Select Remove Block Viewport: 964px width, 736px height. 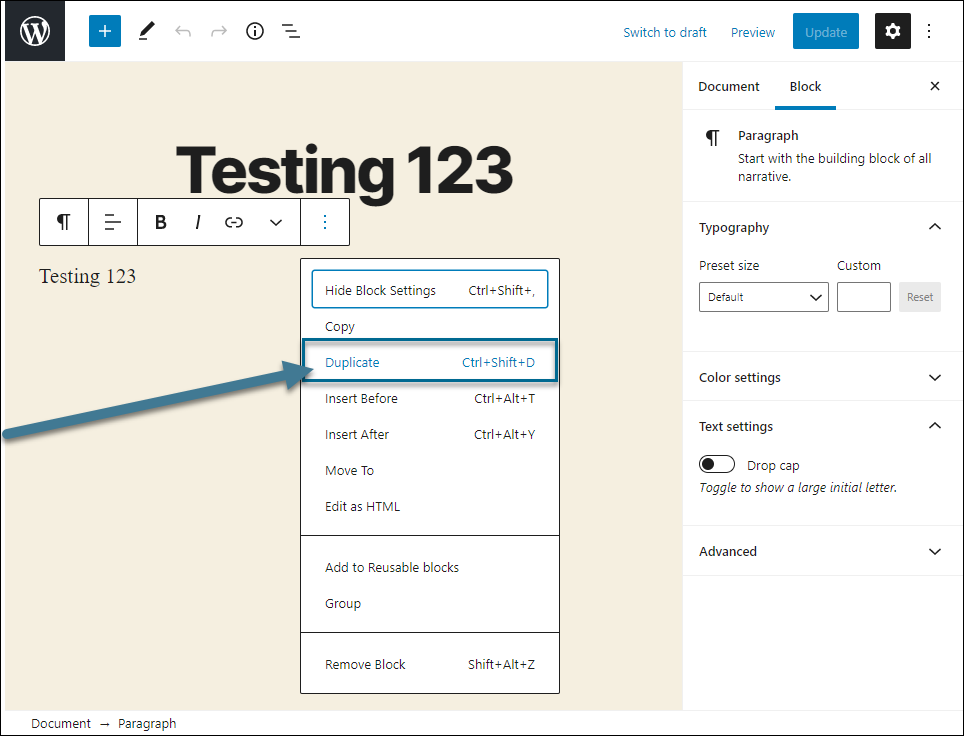coord(430,664)
